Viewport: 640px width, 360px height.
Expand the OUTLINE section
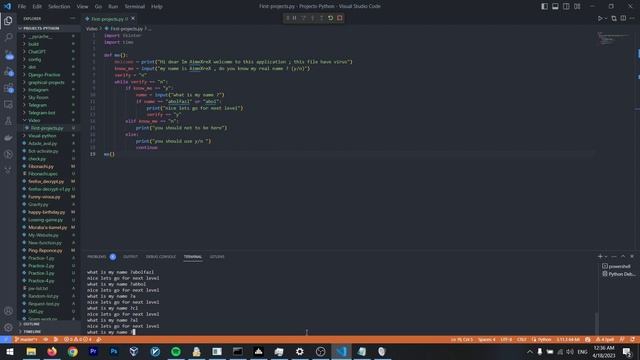click(x=49, y=324)
